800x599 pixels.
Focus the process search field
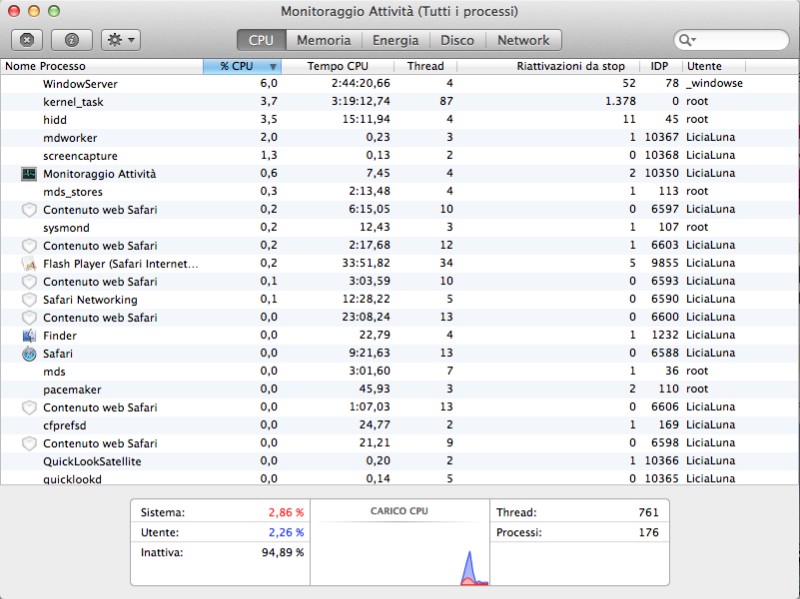731,40
